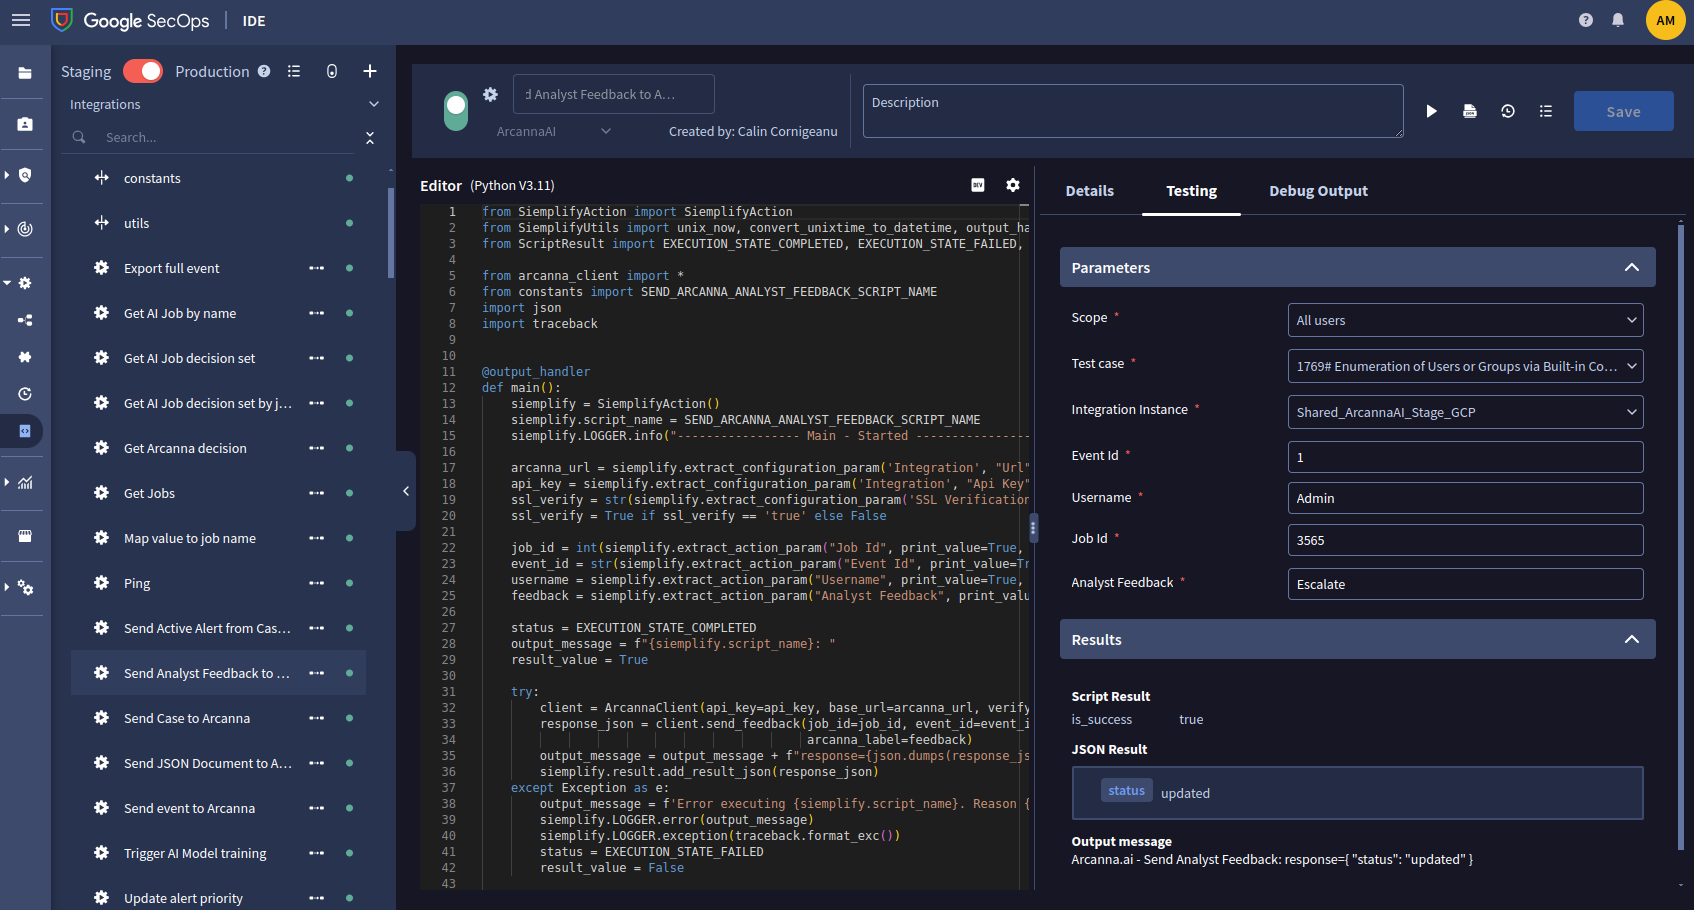
Task: Open options for Ping action
Action: 317,583
